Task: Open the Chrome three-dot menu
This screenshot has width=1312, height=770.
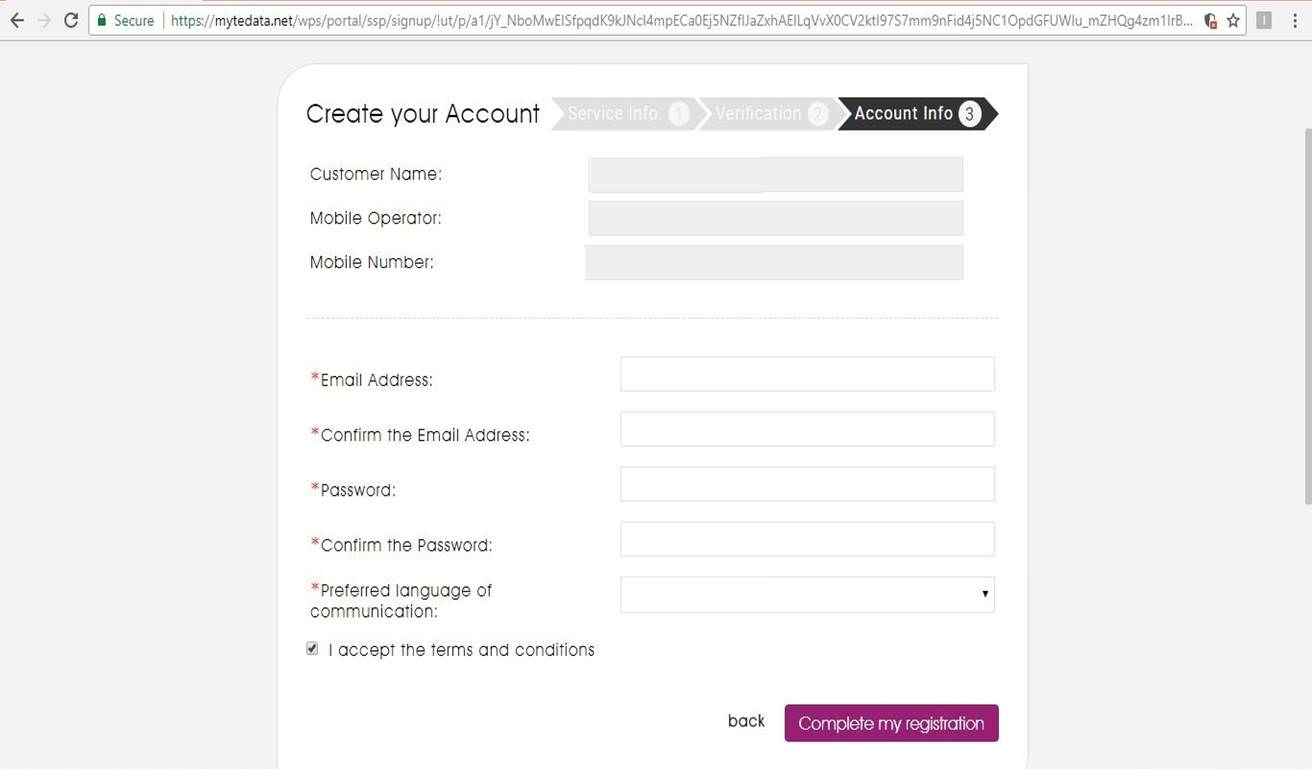Action: 1294,20
